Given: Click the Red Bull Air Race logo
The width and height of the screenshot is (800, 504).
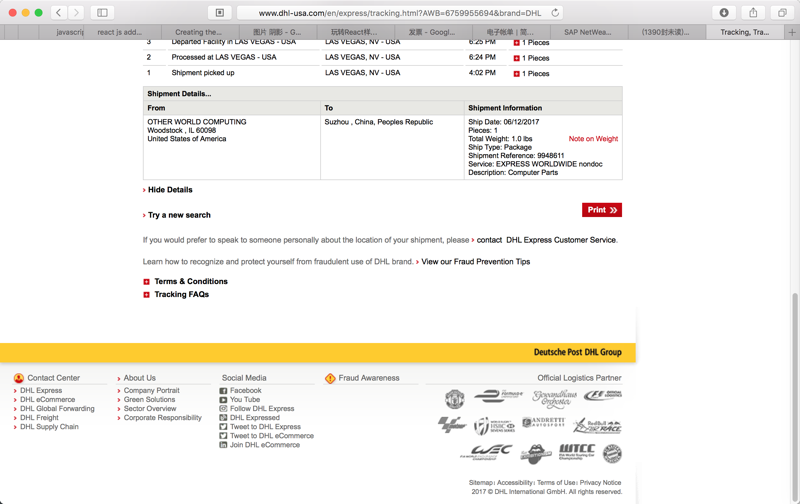Looking at the screenshot, I should [x=597, y=425].
